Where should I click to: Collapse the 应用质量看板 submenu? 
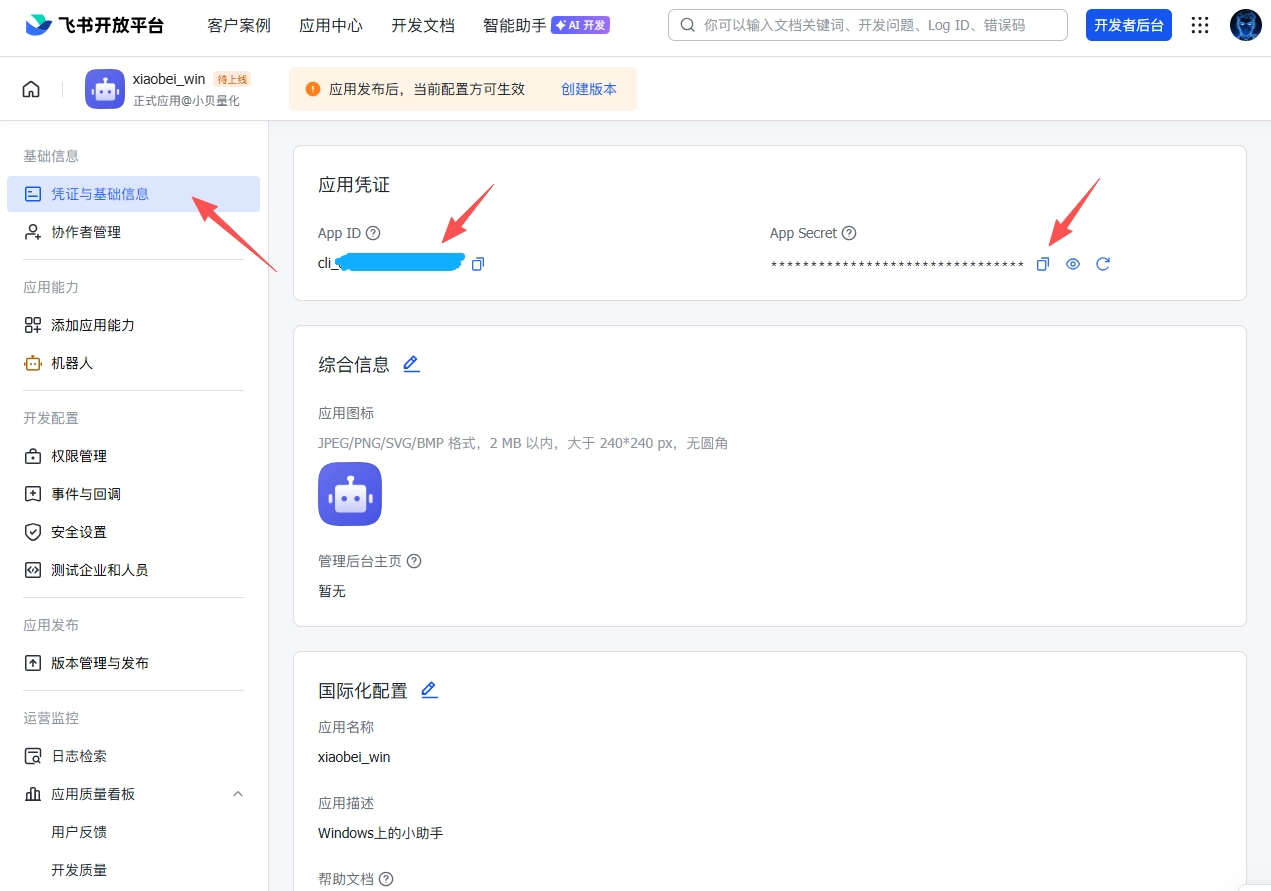click(x=238, y=793)
